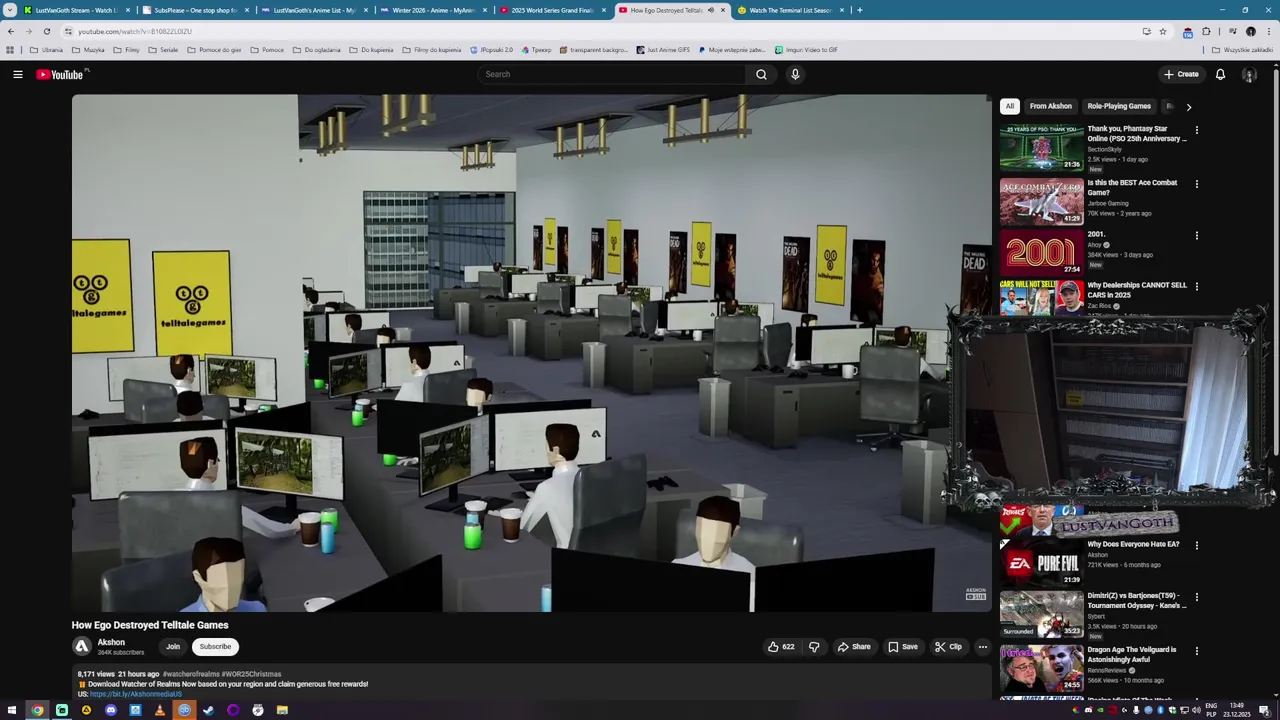Open a new browser tab
Screen dimensions: 1280x720
click(859, 10)
